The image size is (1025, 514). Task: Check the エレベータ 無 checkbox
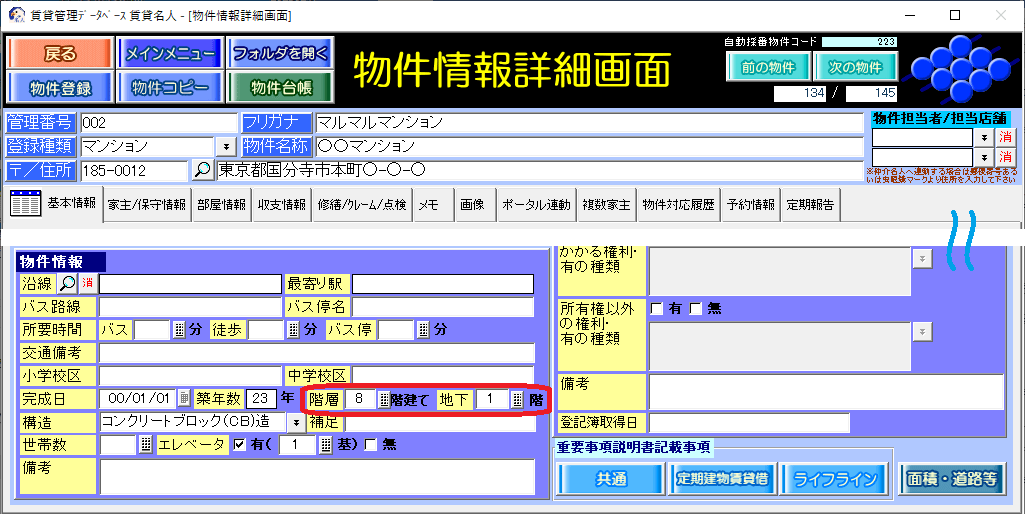(x=372, y=445)
